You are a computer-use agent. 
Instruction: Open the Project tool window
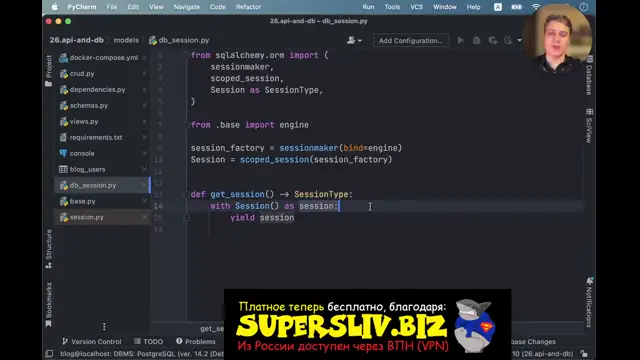49,70
